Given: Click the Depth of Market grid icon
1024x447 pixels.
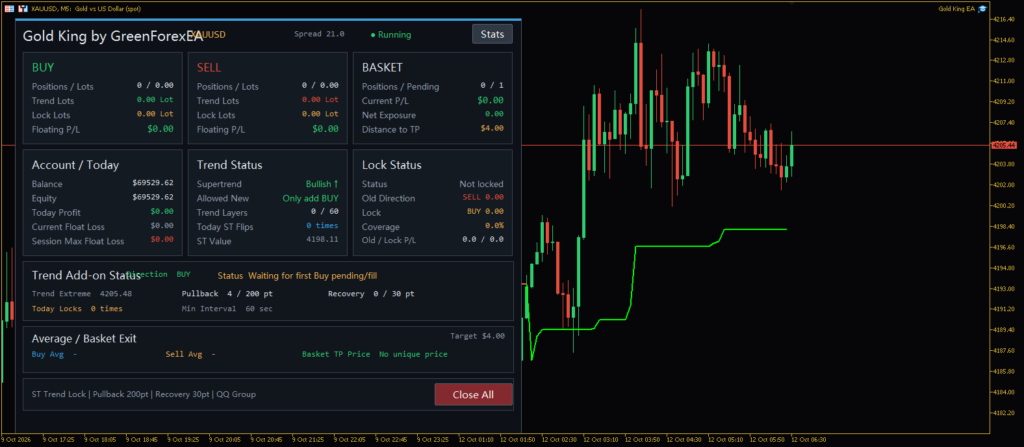Looking at the screenshot, I should coord(9,8).
